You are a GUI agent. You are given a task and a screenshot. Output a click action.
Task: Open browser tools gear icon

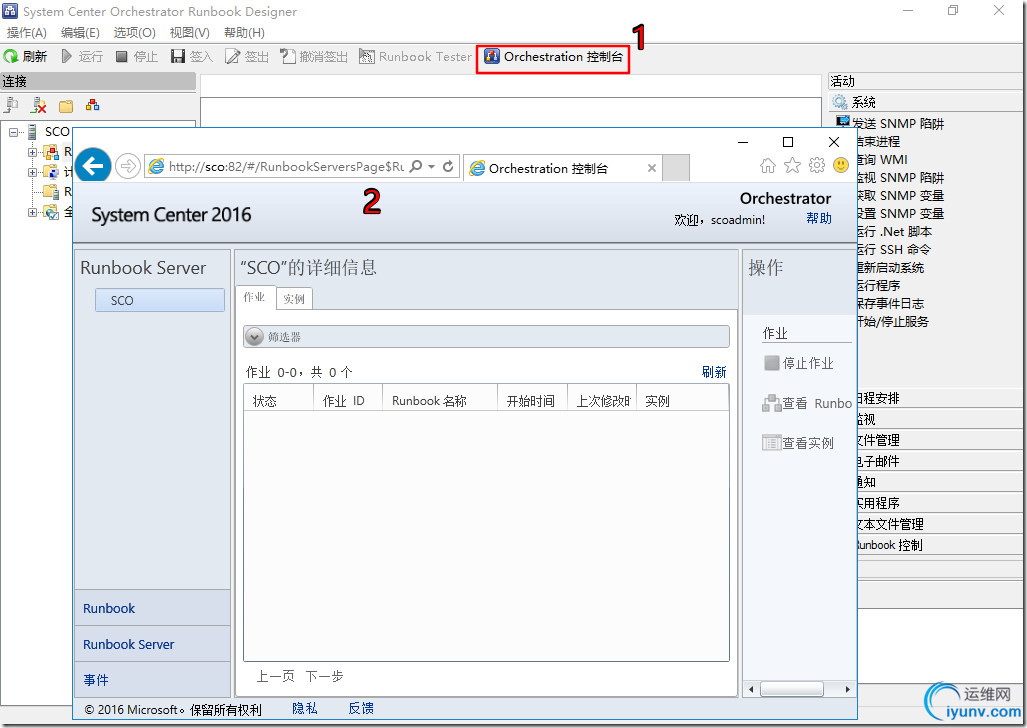coord(817,166)
